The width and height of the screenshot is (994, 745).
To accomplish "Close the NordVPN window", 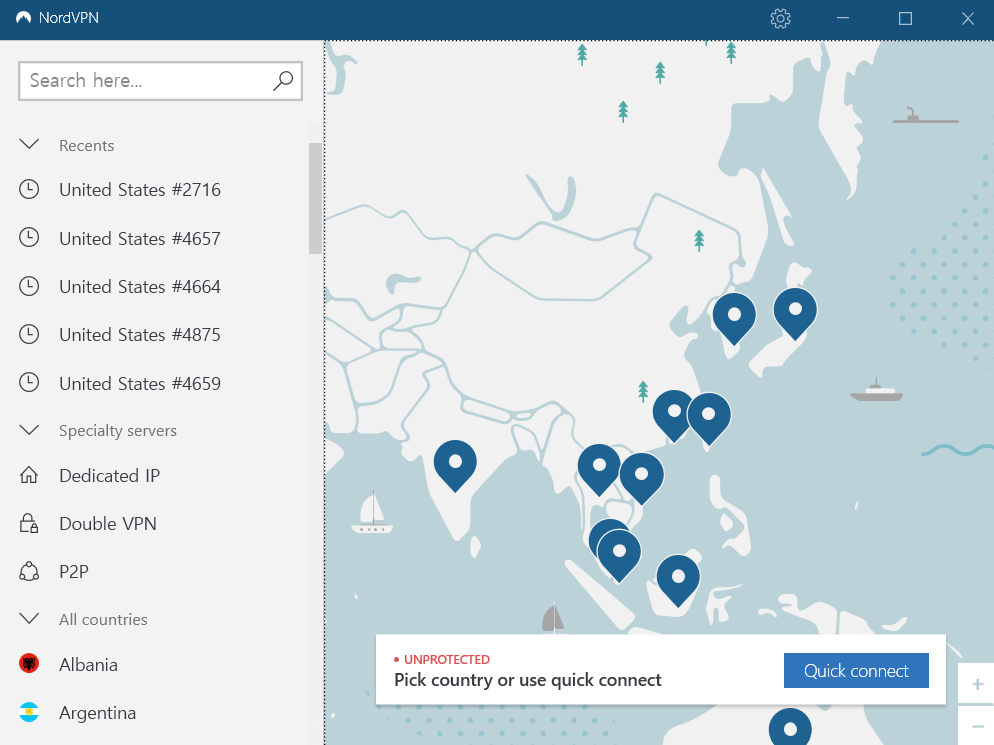I will tap(967, 18).
